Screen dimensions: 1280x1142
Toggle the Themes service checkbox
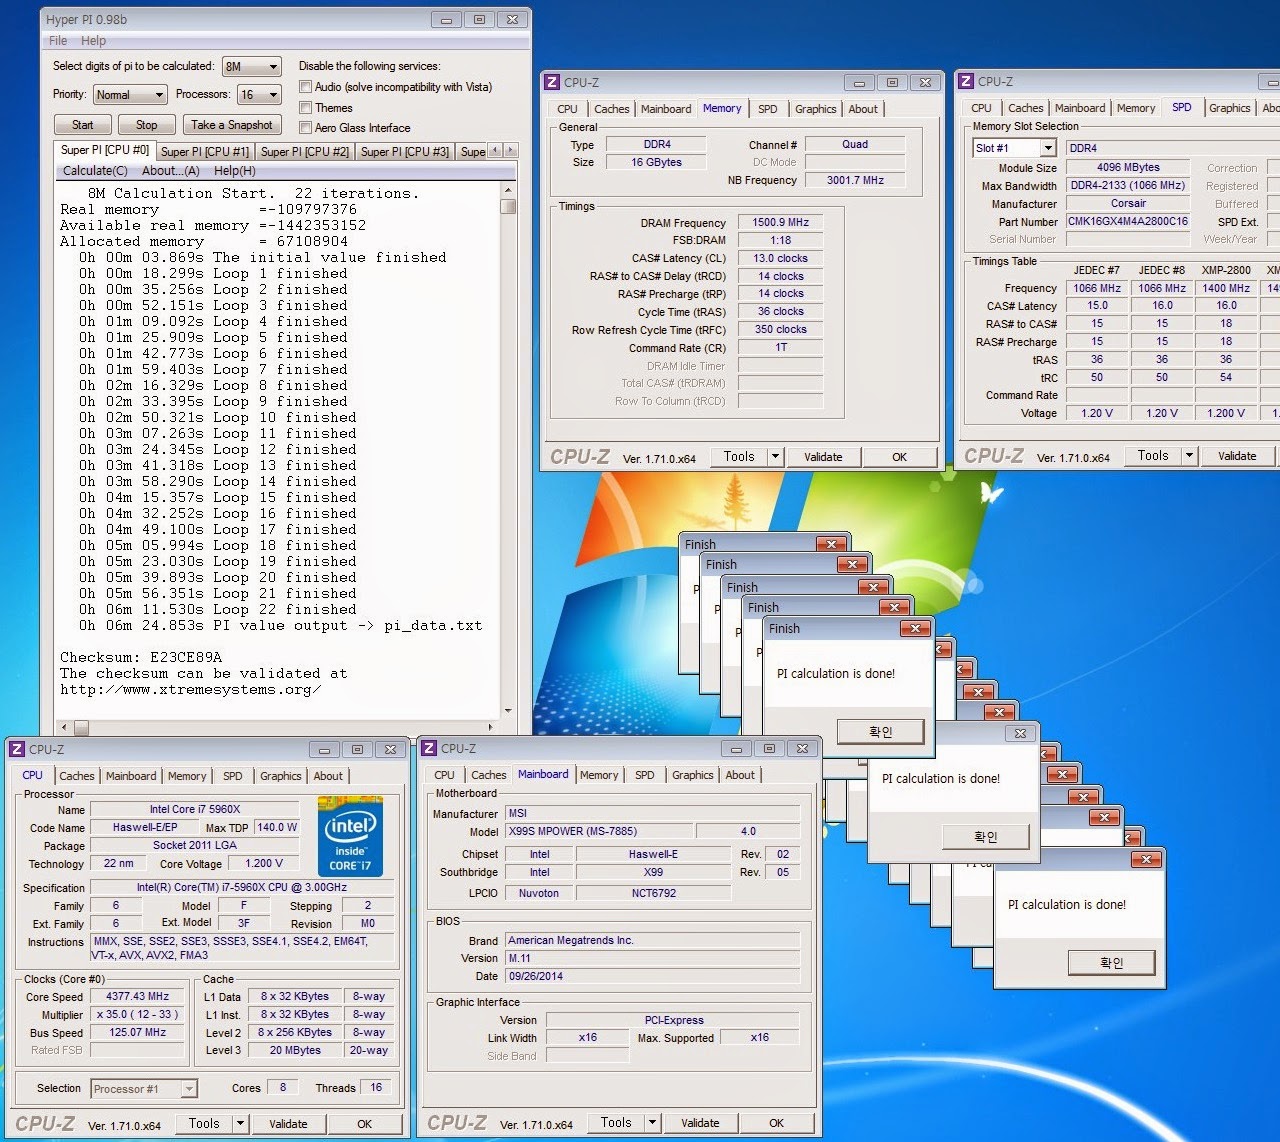pyautogui.click(x=306, y=107)
